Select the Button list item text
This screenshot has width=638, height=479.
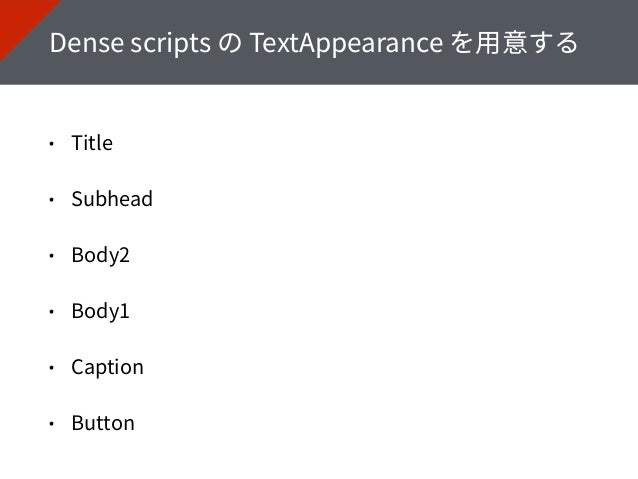tap(103, 423)
